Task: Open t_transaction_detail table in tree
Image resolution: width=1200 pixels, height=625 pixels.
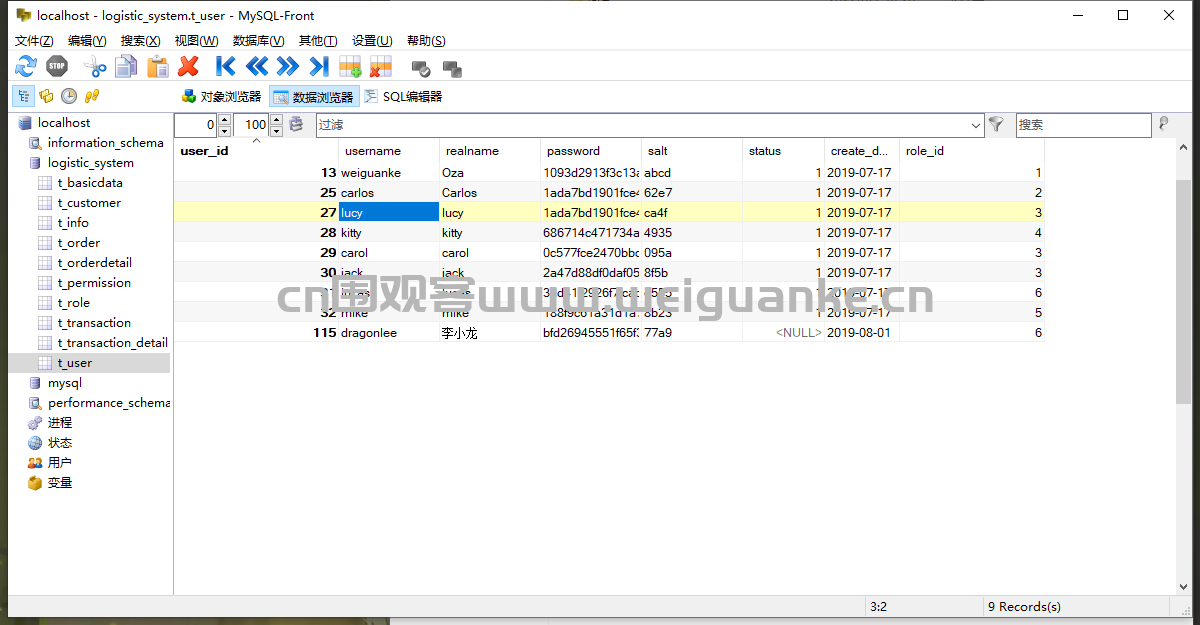Action: pos(112,343)
